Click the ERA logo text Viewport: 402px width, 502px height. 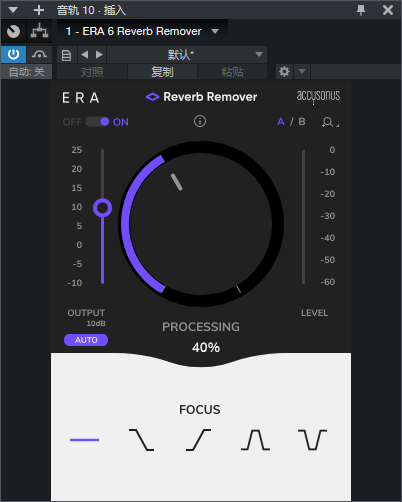81,98
